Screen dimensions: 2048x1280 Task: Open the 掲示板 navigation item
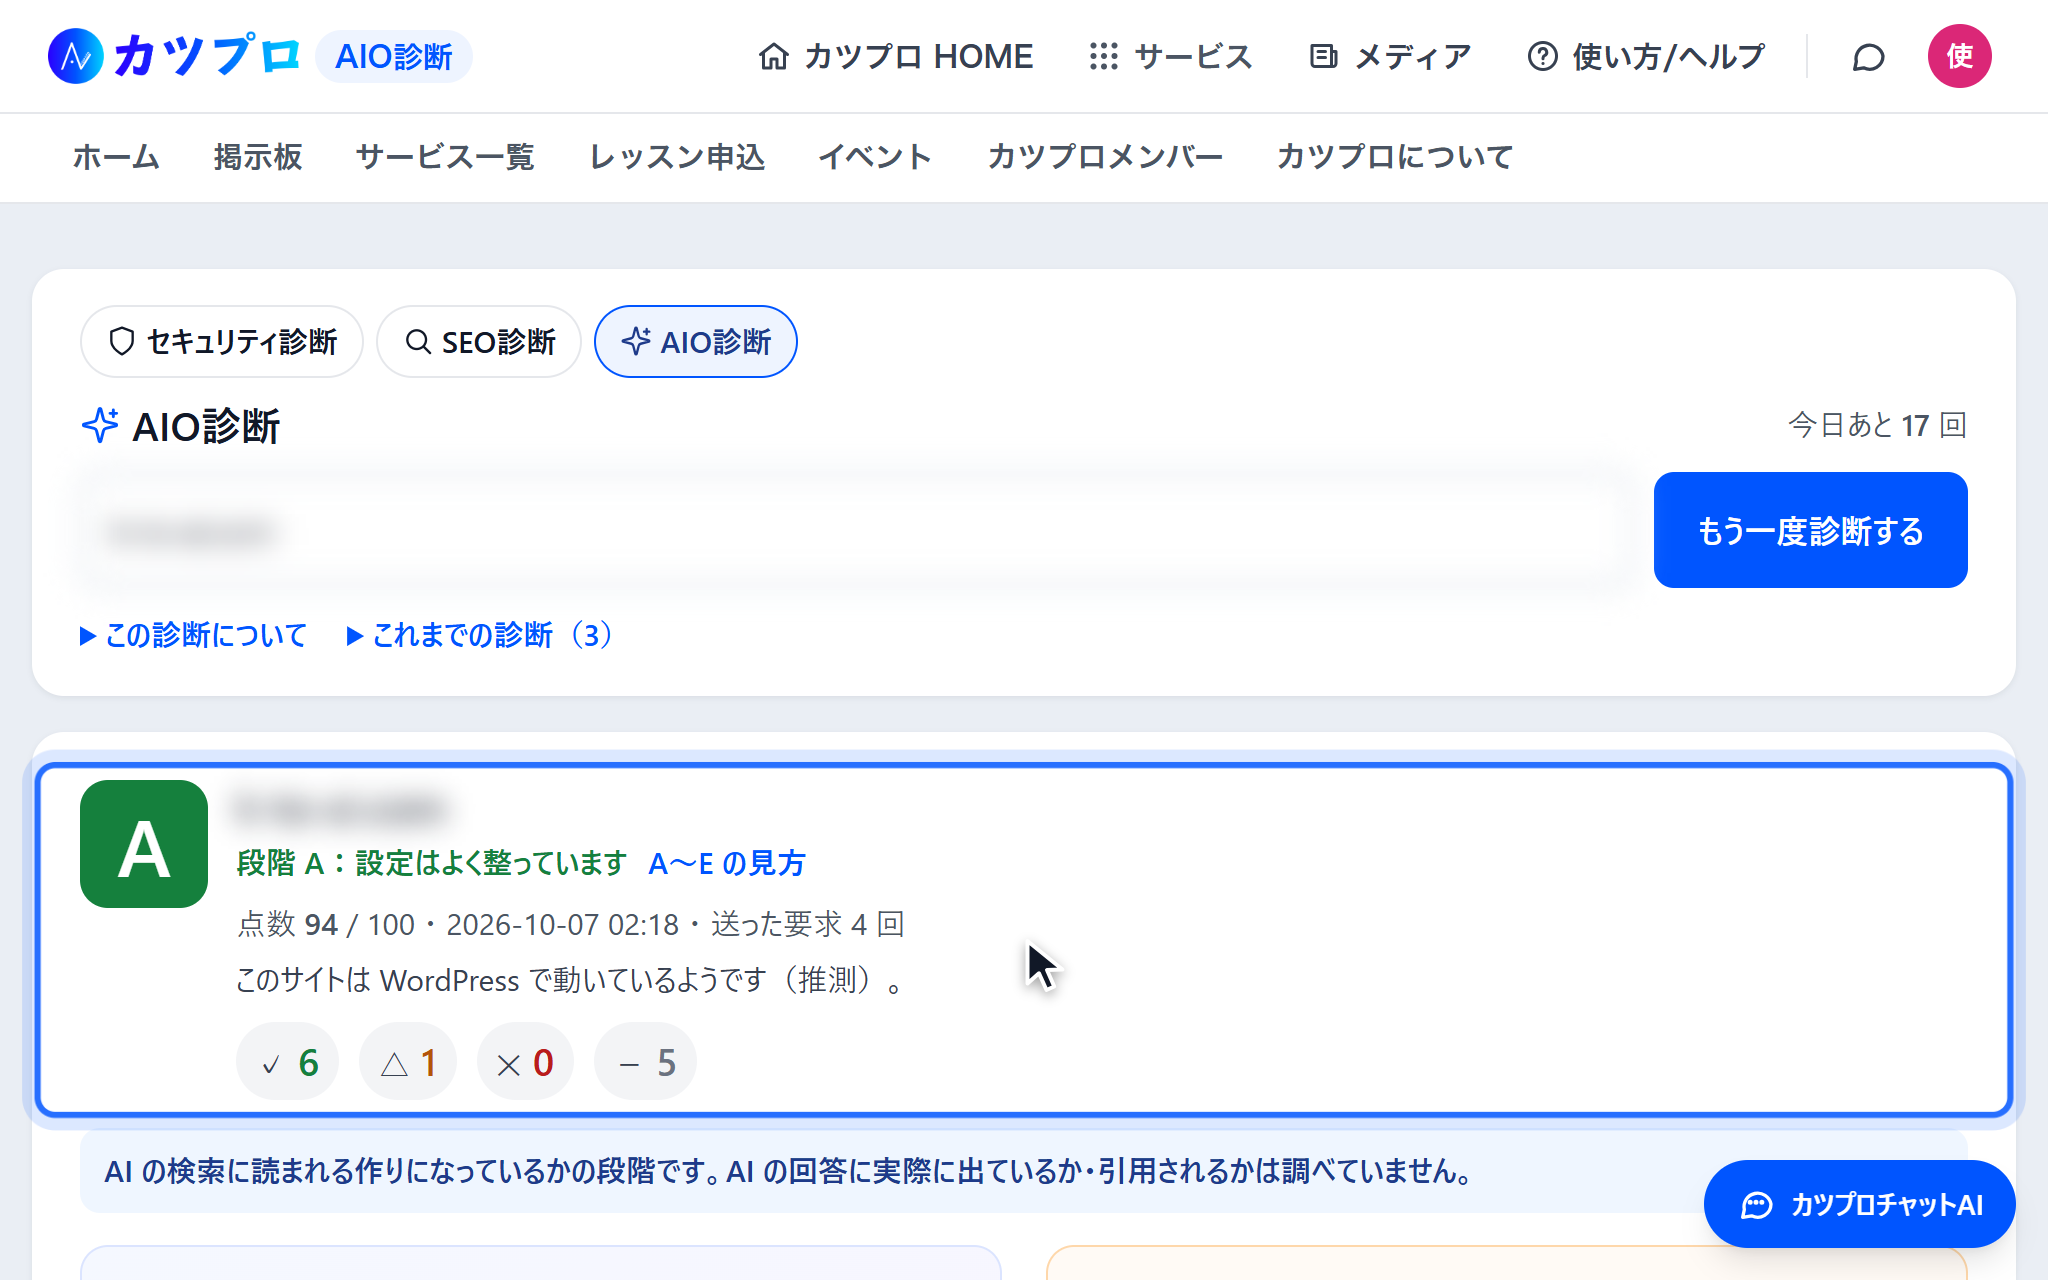click(258, 157)
